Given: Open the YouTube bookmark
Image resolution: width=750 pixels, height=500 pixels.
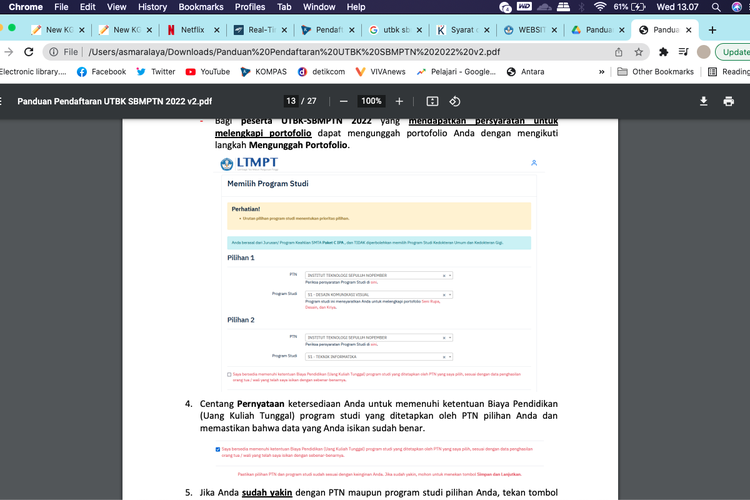Looking at the screenshot, I should pyautogui.click(x=207, y=72).
